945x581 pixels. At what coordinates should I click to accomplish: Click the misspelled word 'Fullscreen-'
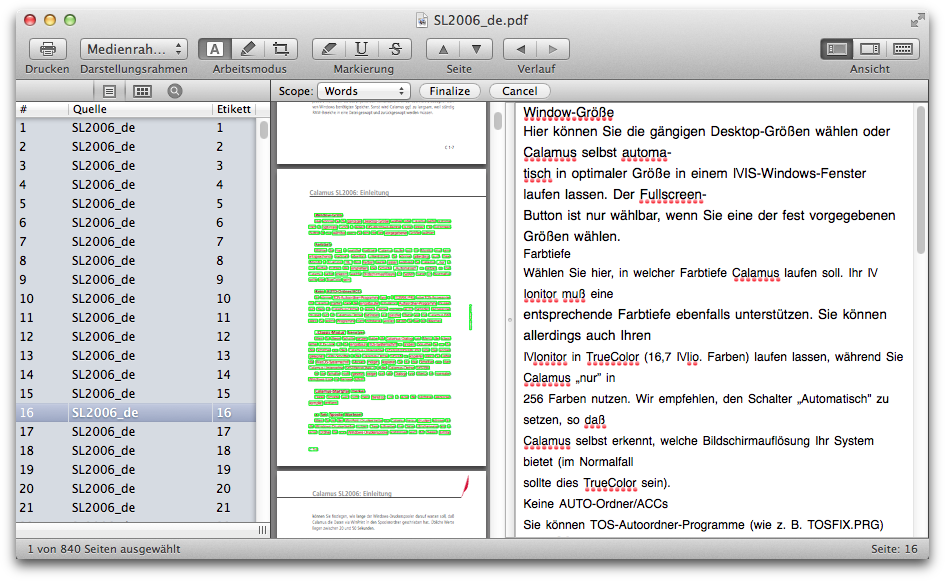(x=673, y=195)
